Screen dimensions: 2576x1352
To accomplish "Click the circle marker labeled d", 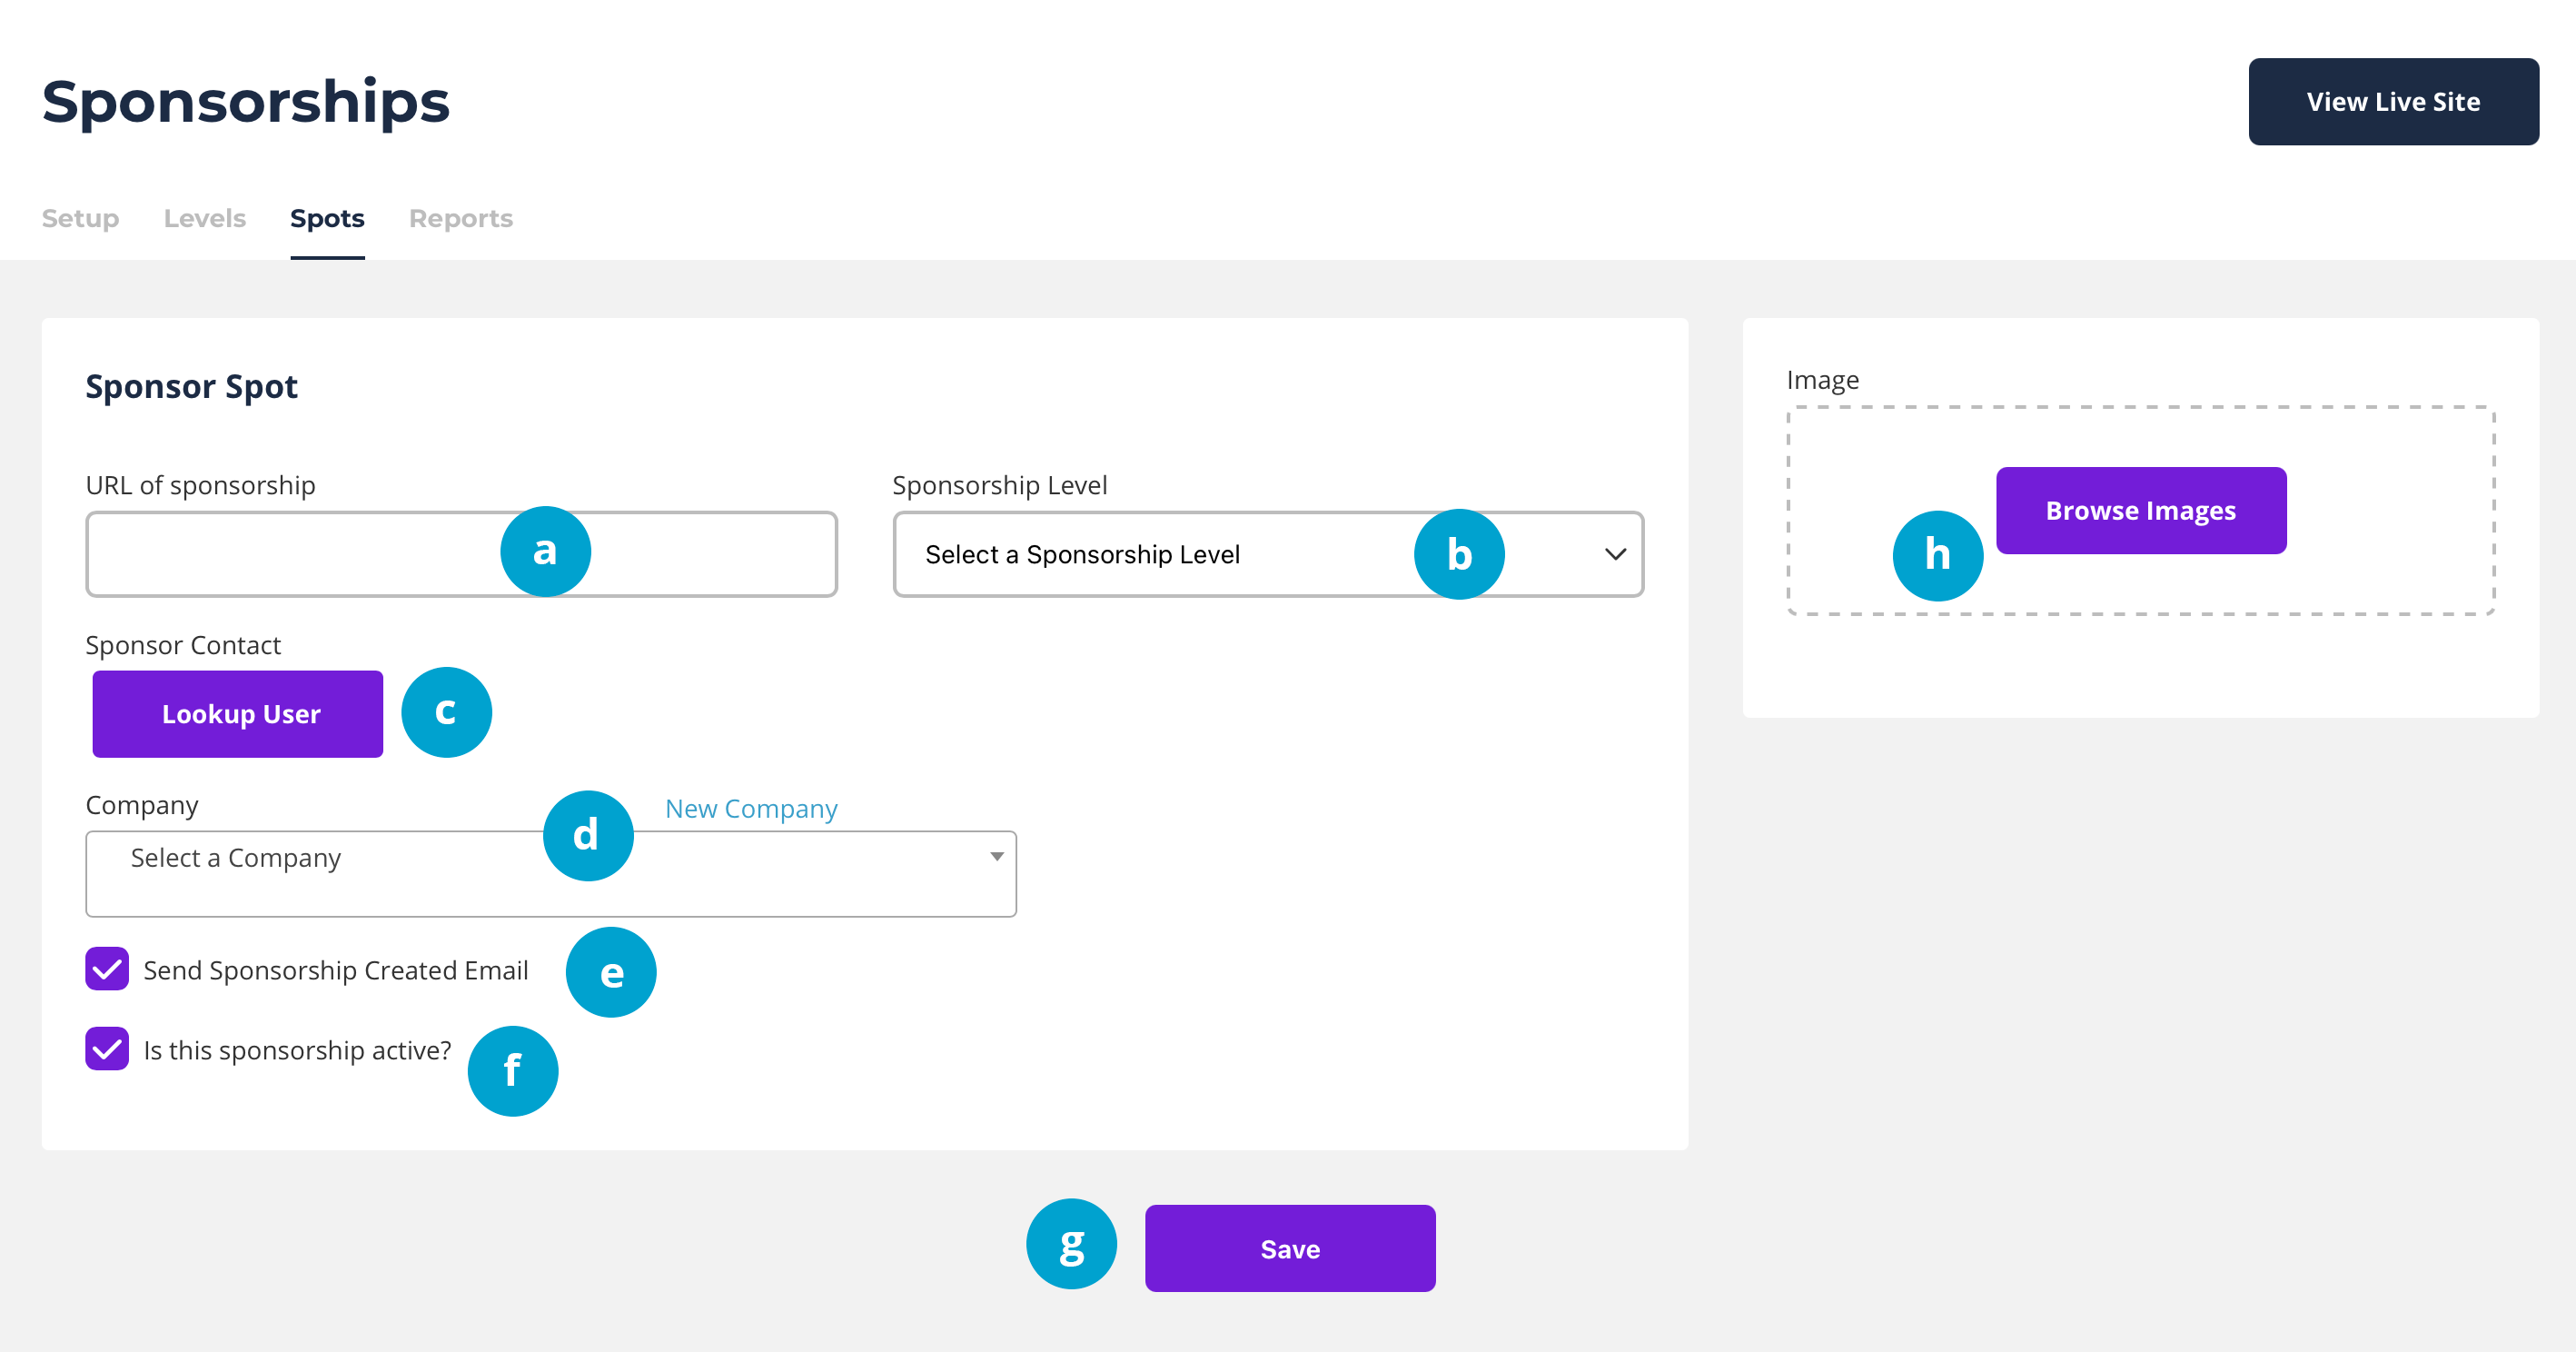I will (x=587, y=835).
